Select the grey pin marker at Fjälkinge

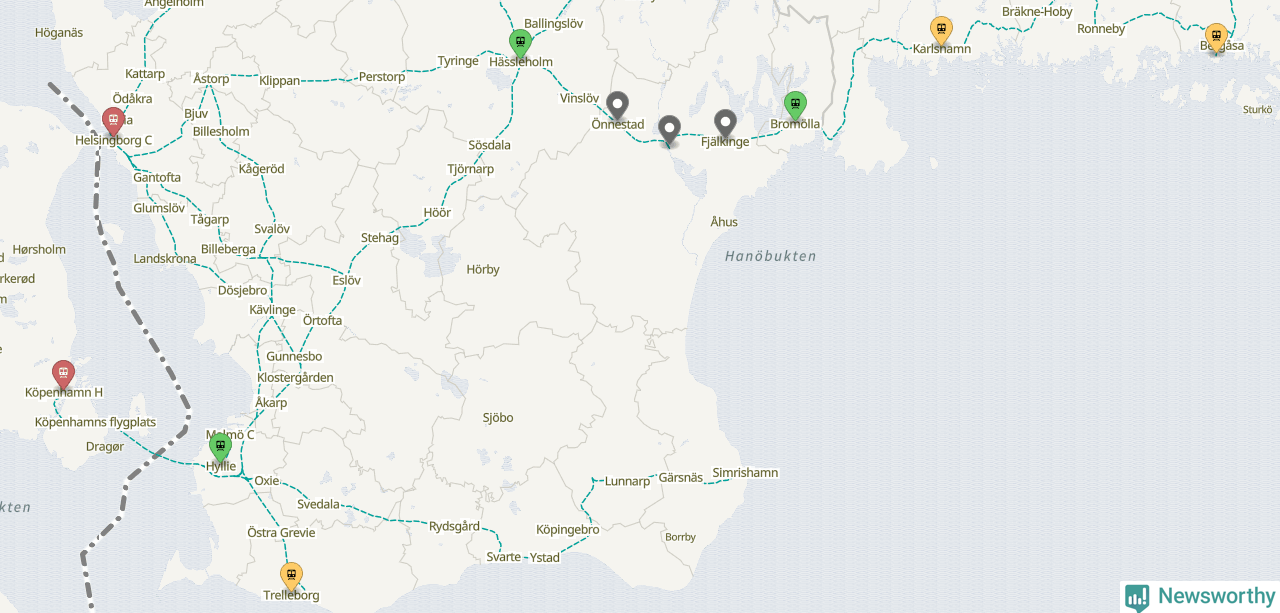(725, 124)
